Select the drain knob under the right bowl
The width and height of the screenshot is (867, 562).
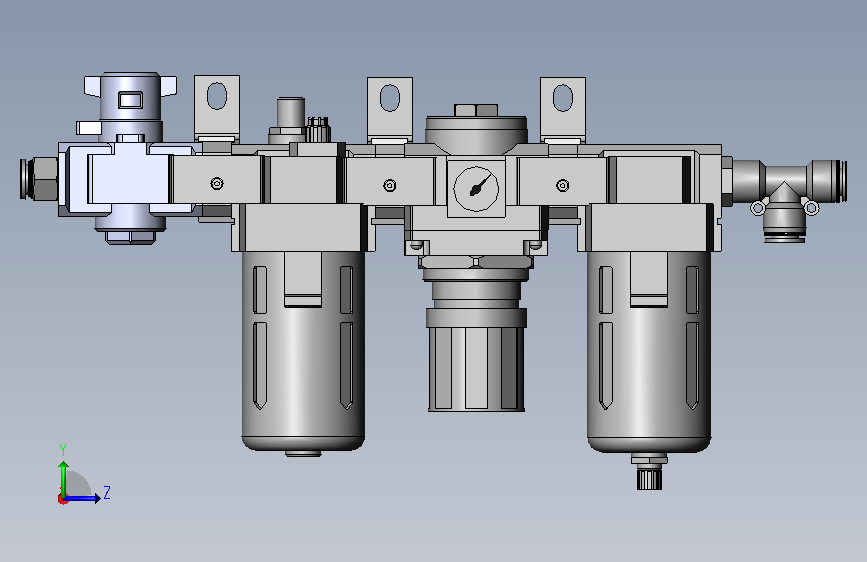click(649, 478)
